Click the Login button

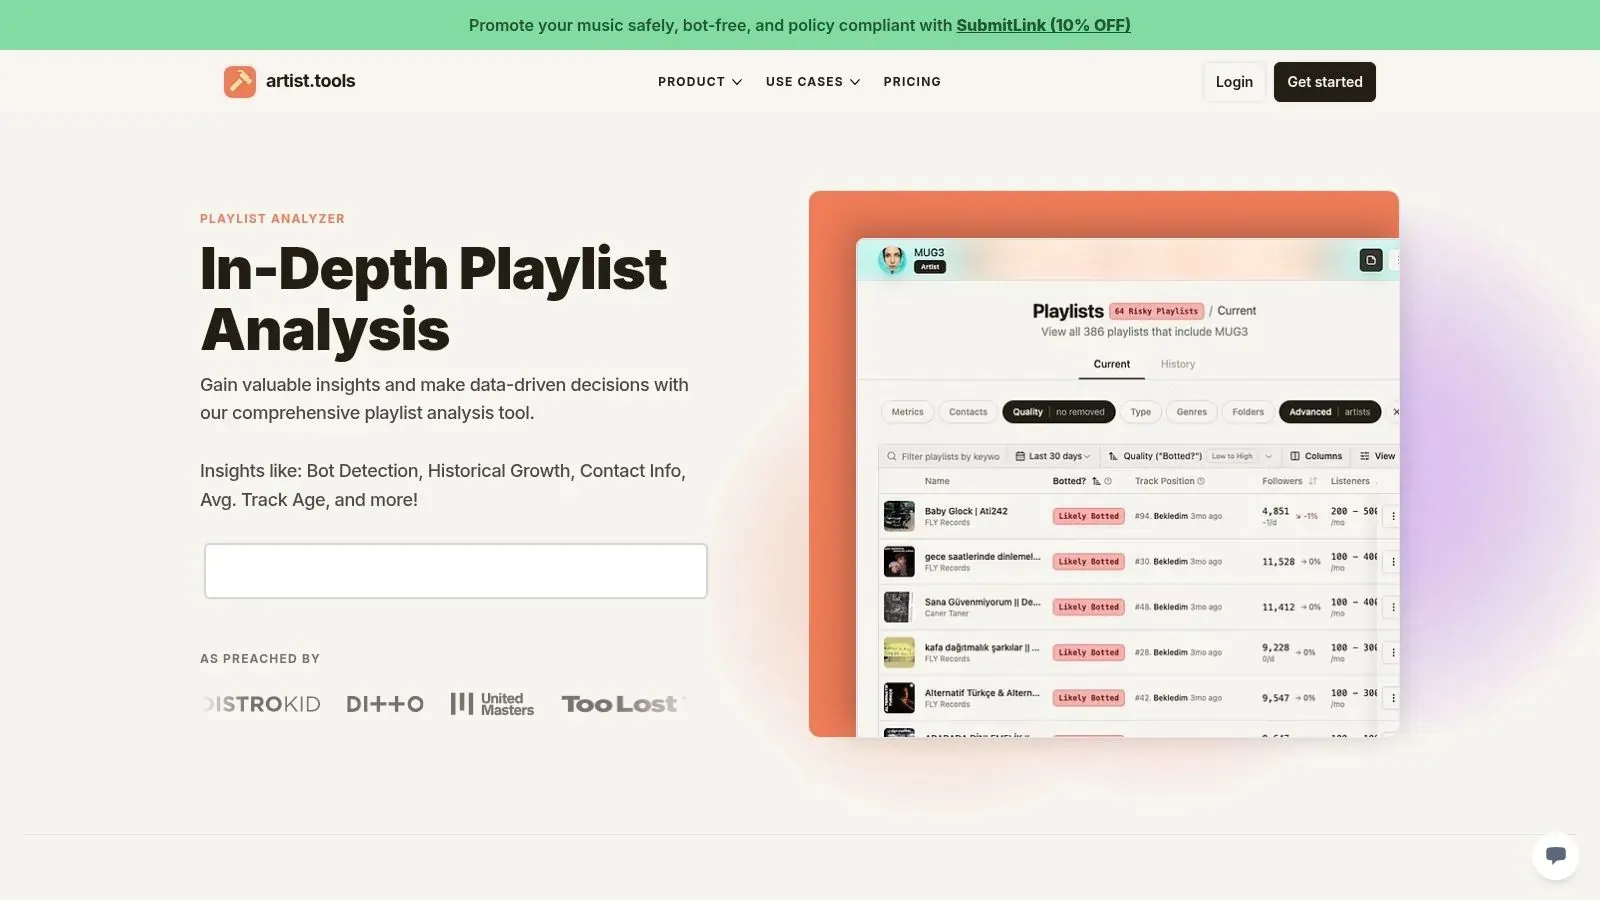pos(1234,82)
